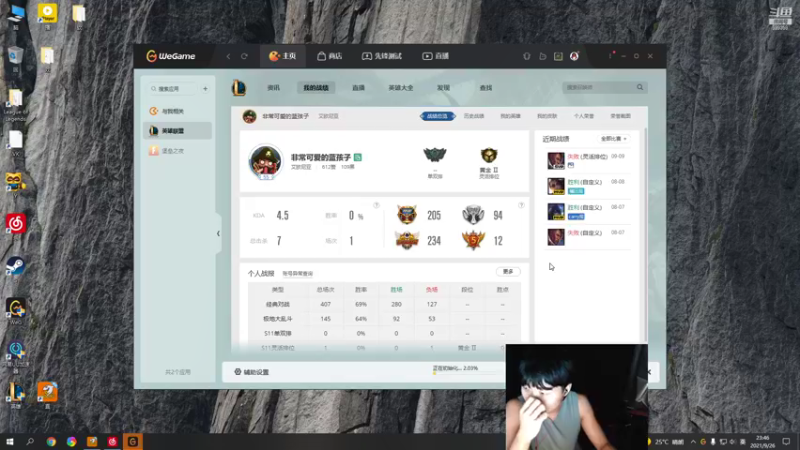Click the winged badge icon next to 94
This screenshot has width=800, height=450.
[x=473, y=215]
